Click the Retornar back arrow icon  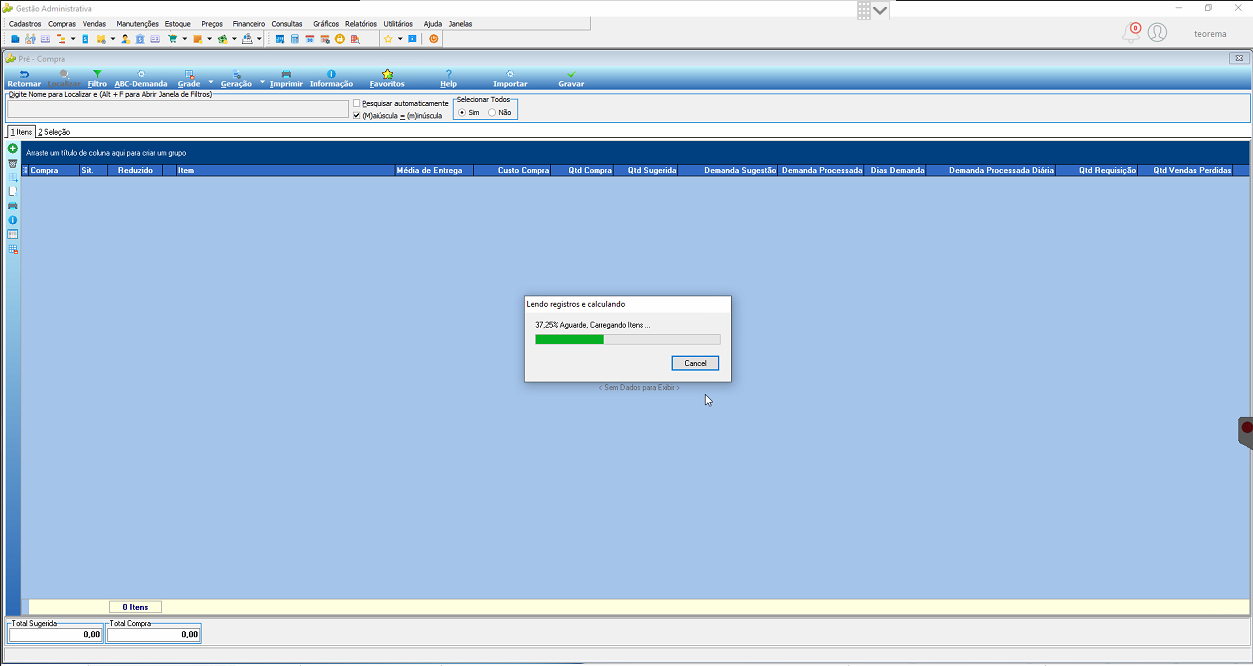[24, 74]
